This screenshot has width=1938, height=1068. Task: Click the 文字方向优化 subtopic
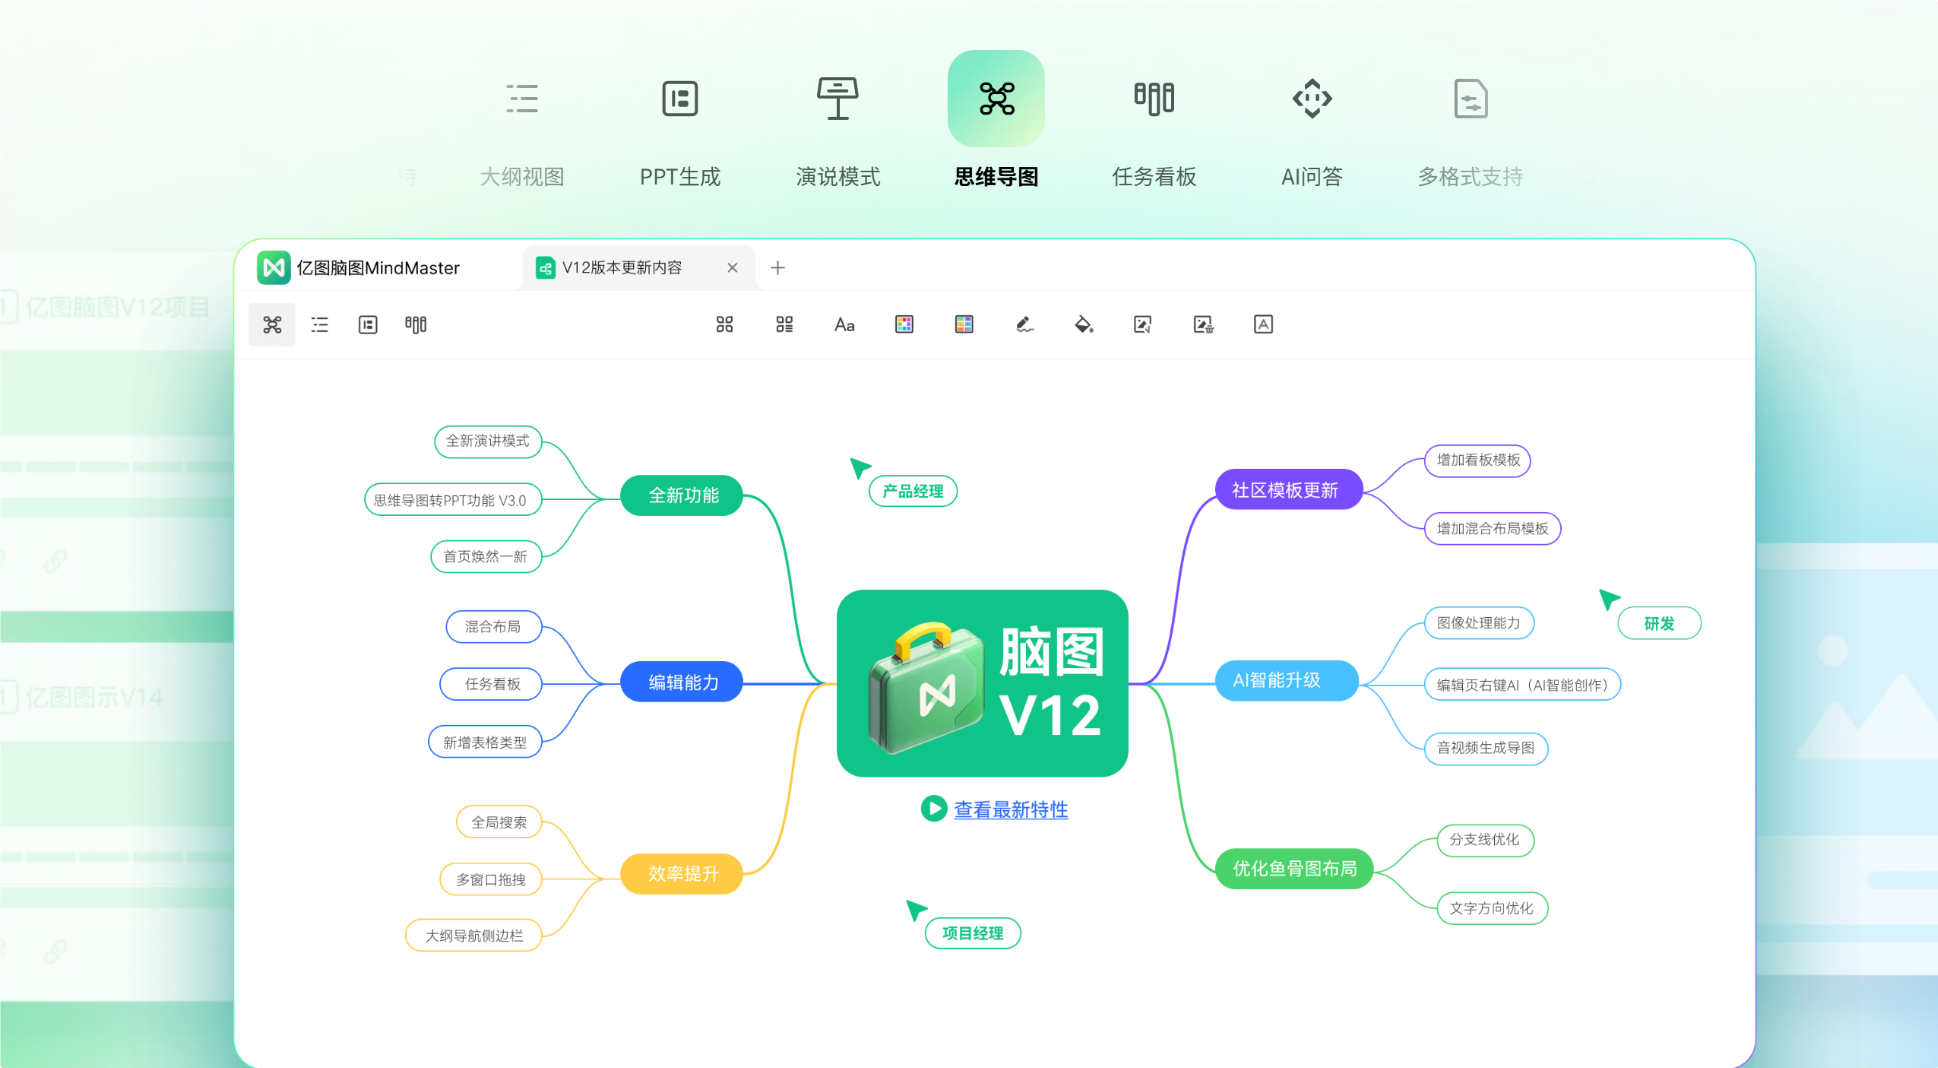click(1492, 908)
